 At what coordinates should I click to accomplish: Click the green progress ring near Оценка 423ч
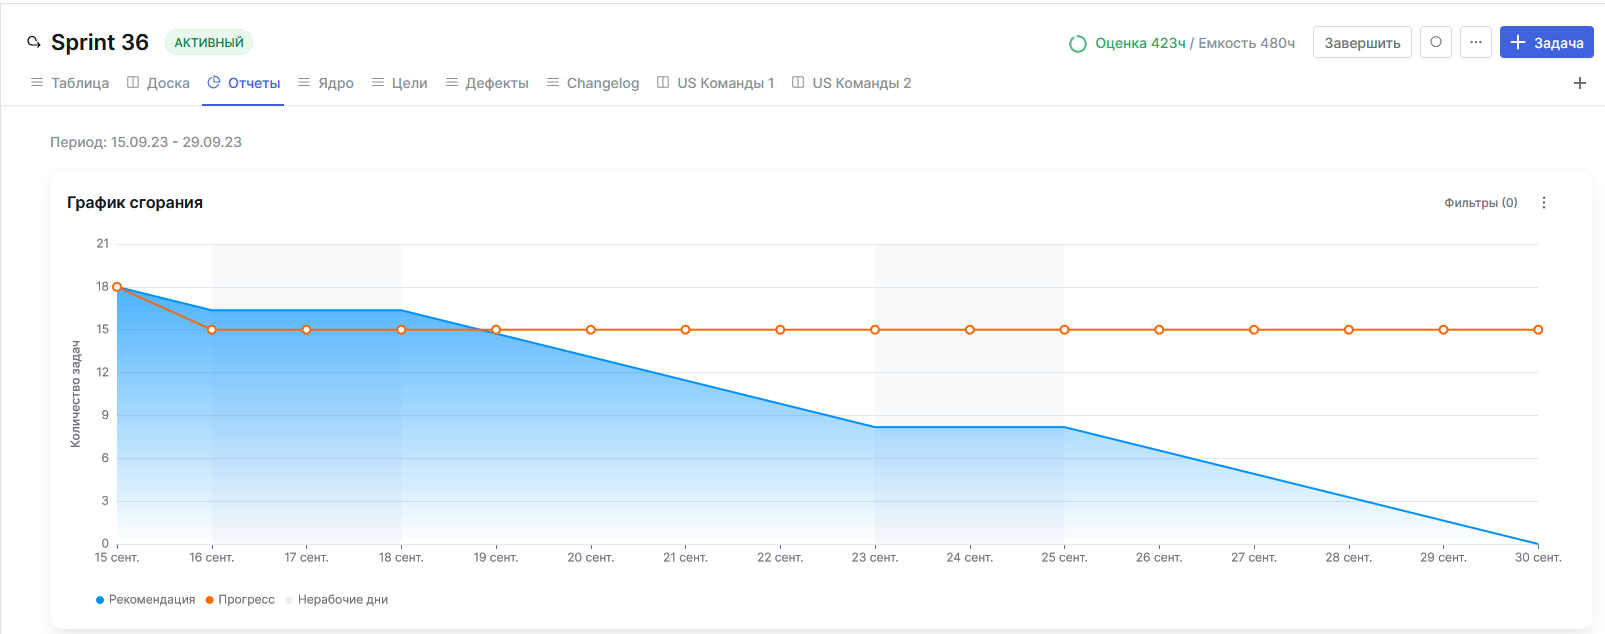pos(1077,43)
